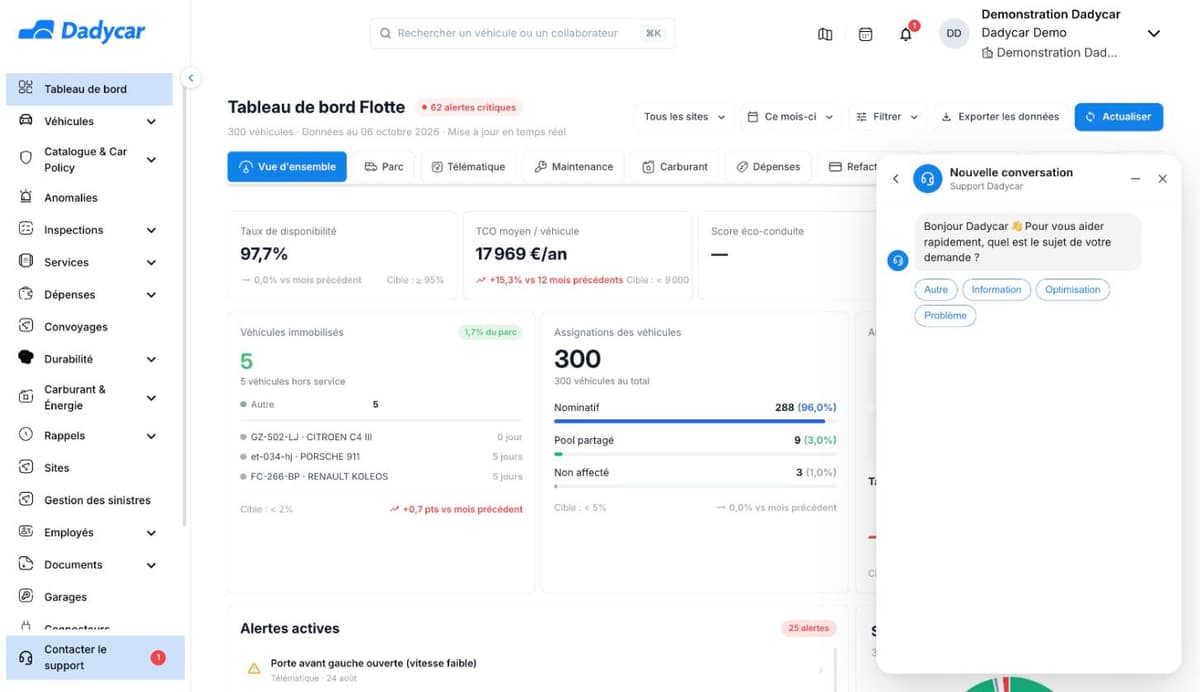
Task: Click the support headset icon in sidebar
Action: click(x=26, y=657)
